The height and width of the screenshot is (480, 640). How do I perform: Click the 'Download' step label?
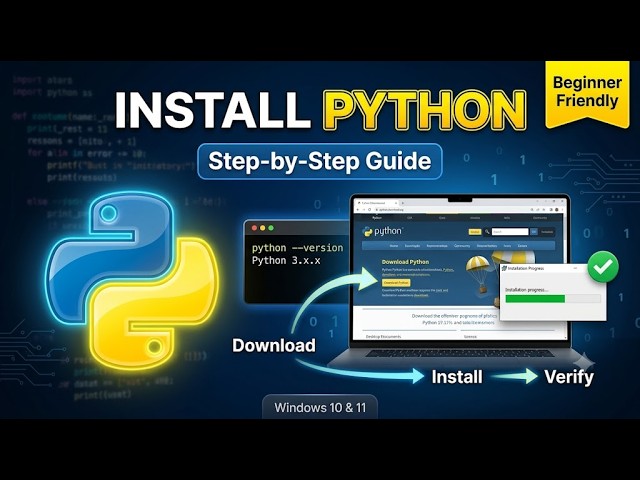pyautogui.click(x=274, y=345)
